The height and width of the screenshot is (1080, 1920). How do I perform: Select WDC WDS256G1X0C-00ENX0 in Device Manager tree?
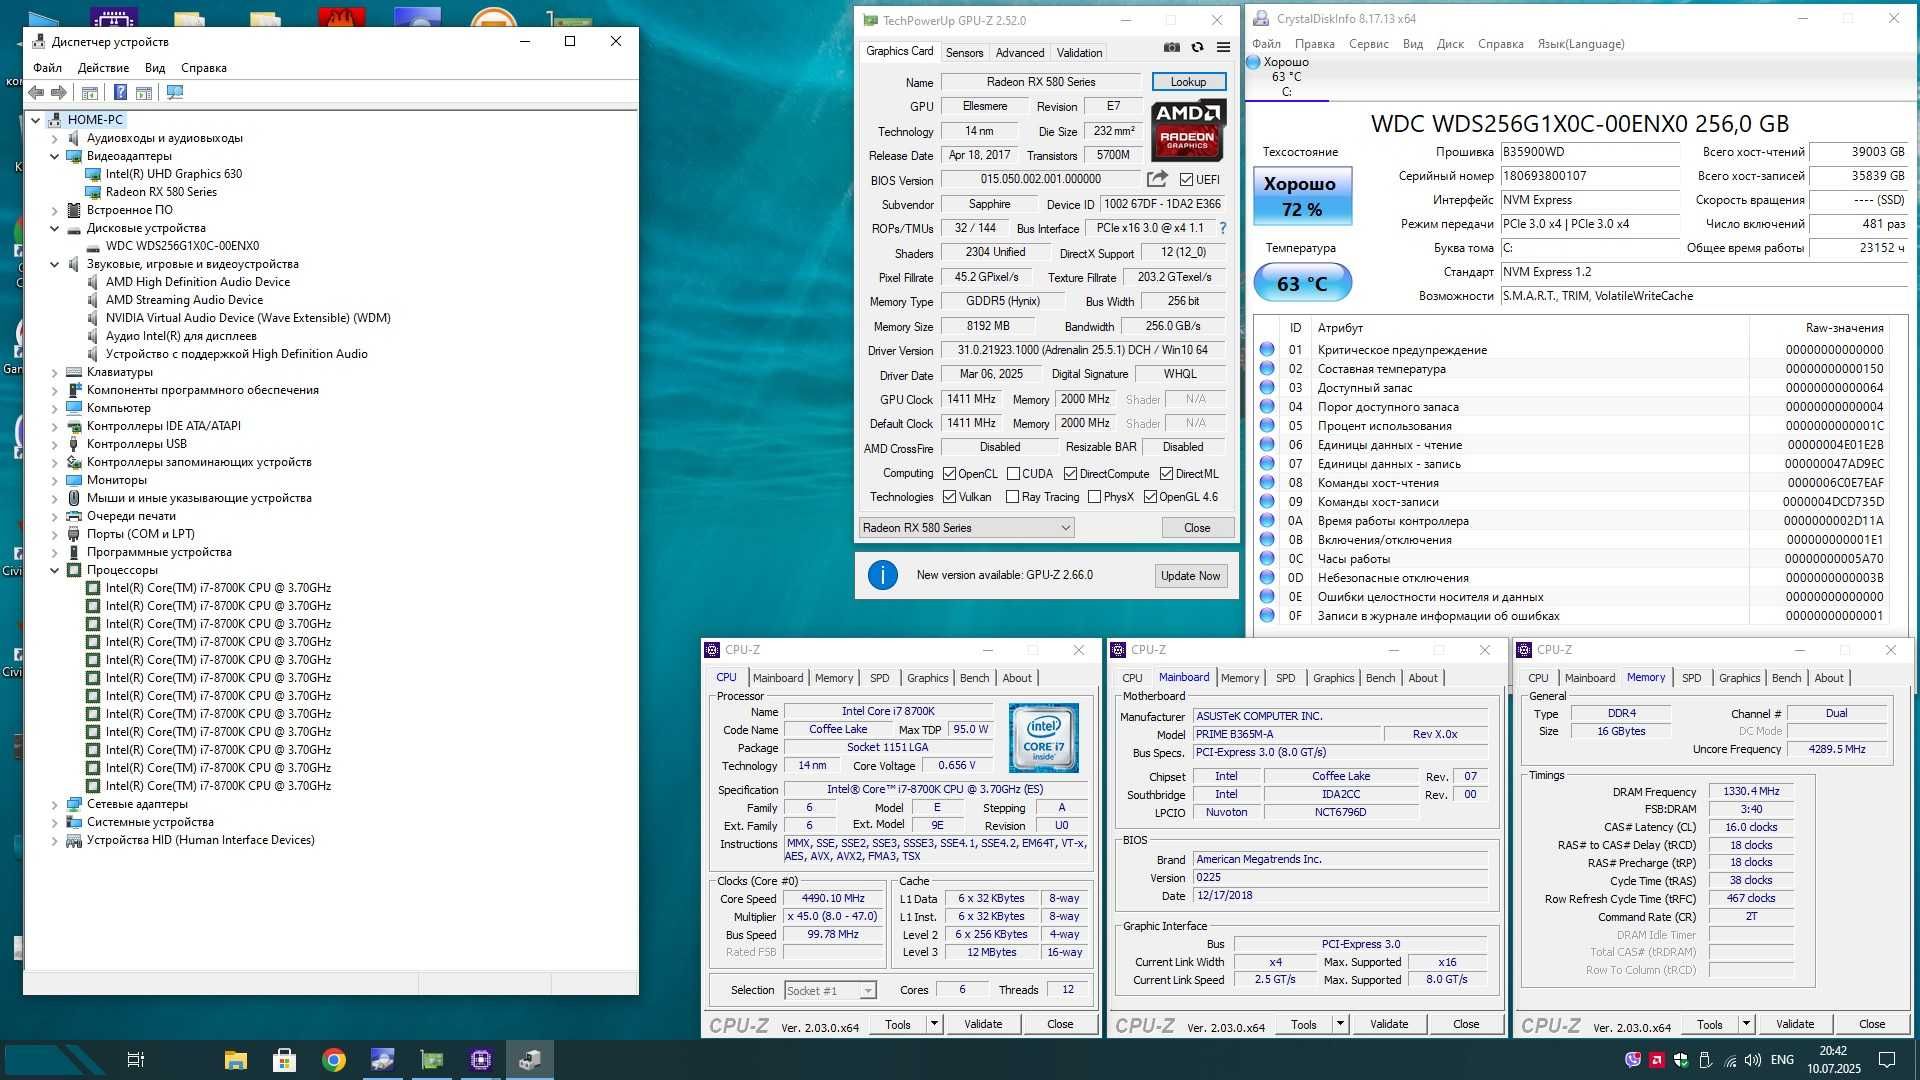(182, 246)
